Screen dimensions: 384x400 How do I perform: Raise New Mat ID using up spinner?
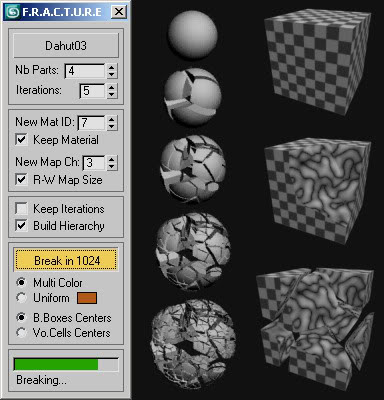click(x=112, y=119)
